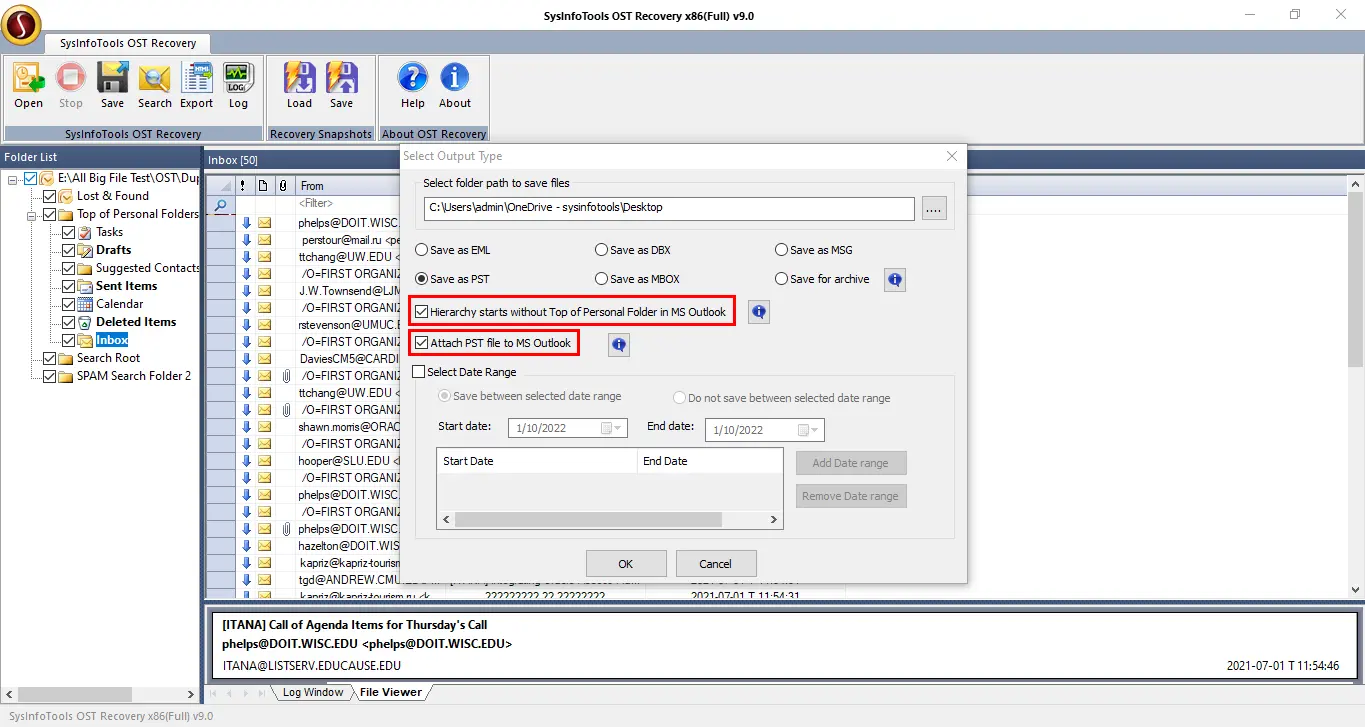Click the SysInfoTools application logo
1365x727 pixels.
coord(21,24)
